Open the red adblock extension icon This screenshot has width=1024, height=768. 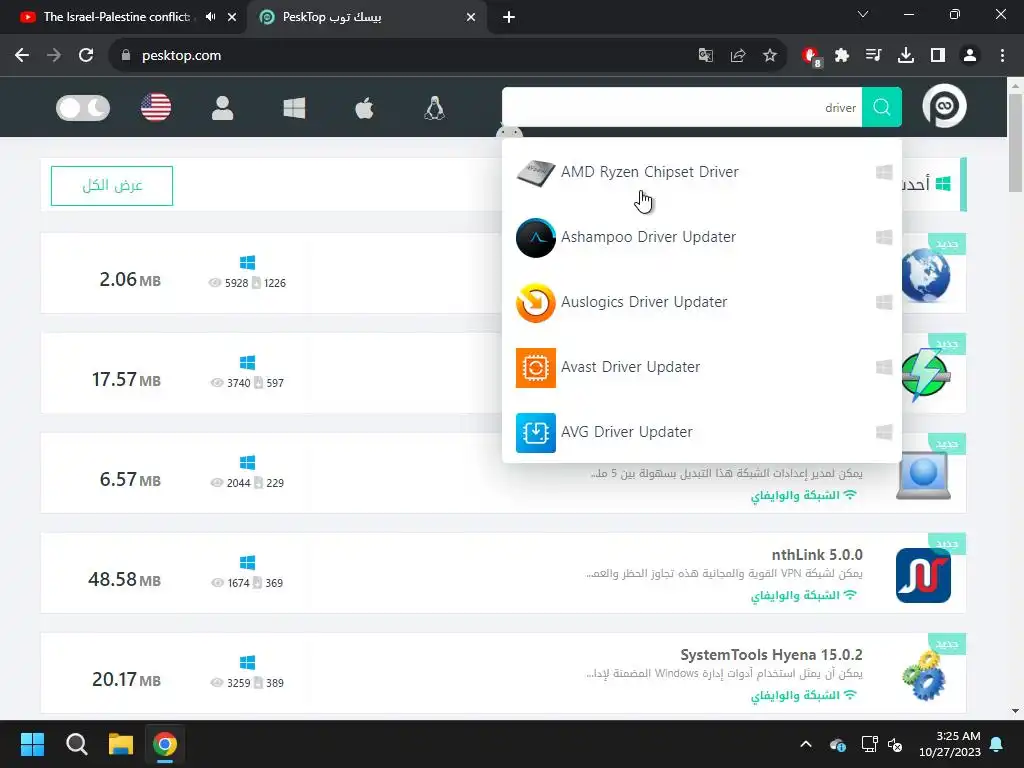[x=811, y=57]
